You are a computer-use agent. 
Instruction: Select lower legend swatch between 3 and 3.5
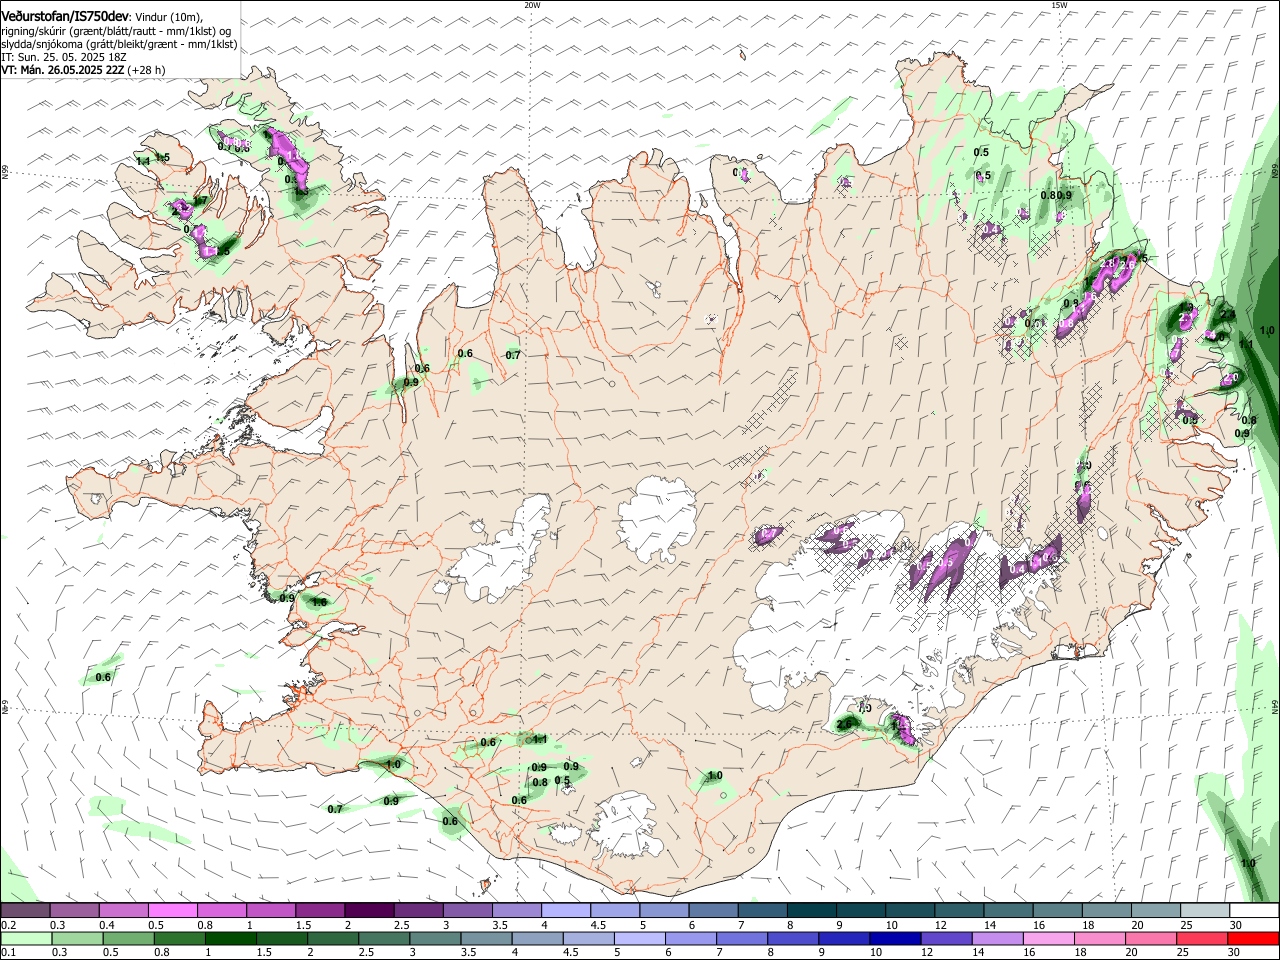point(436,939)
